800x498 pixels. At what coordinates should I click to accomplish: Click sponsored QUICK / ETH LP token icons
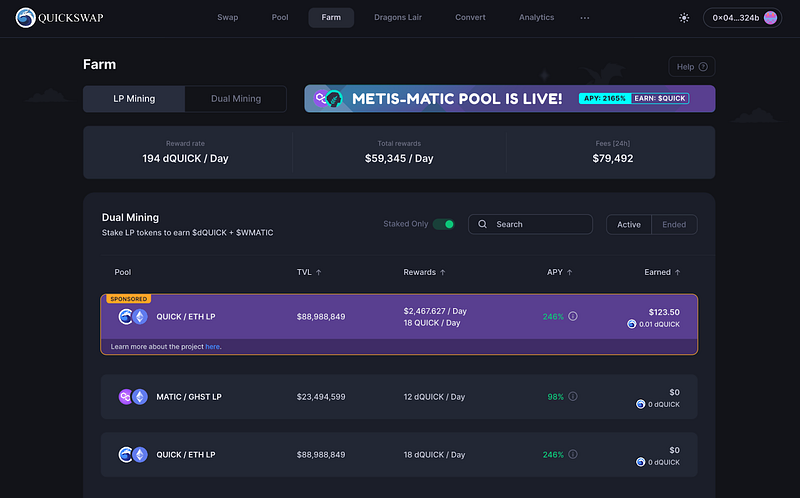click(133, 317)
